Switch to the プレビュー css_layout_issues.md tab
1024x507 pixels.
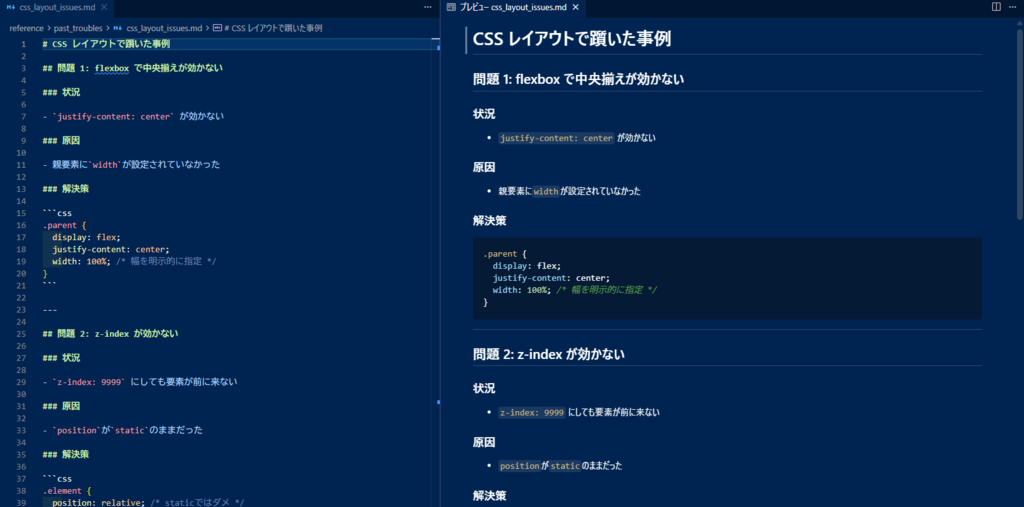point(513,7)
